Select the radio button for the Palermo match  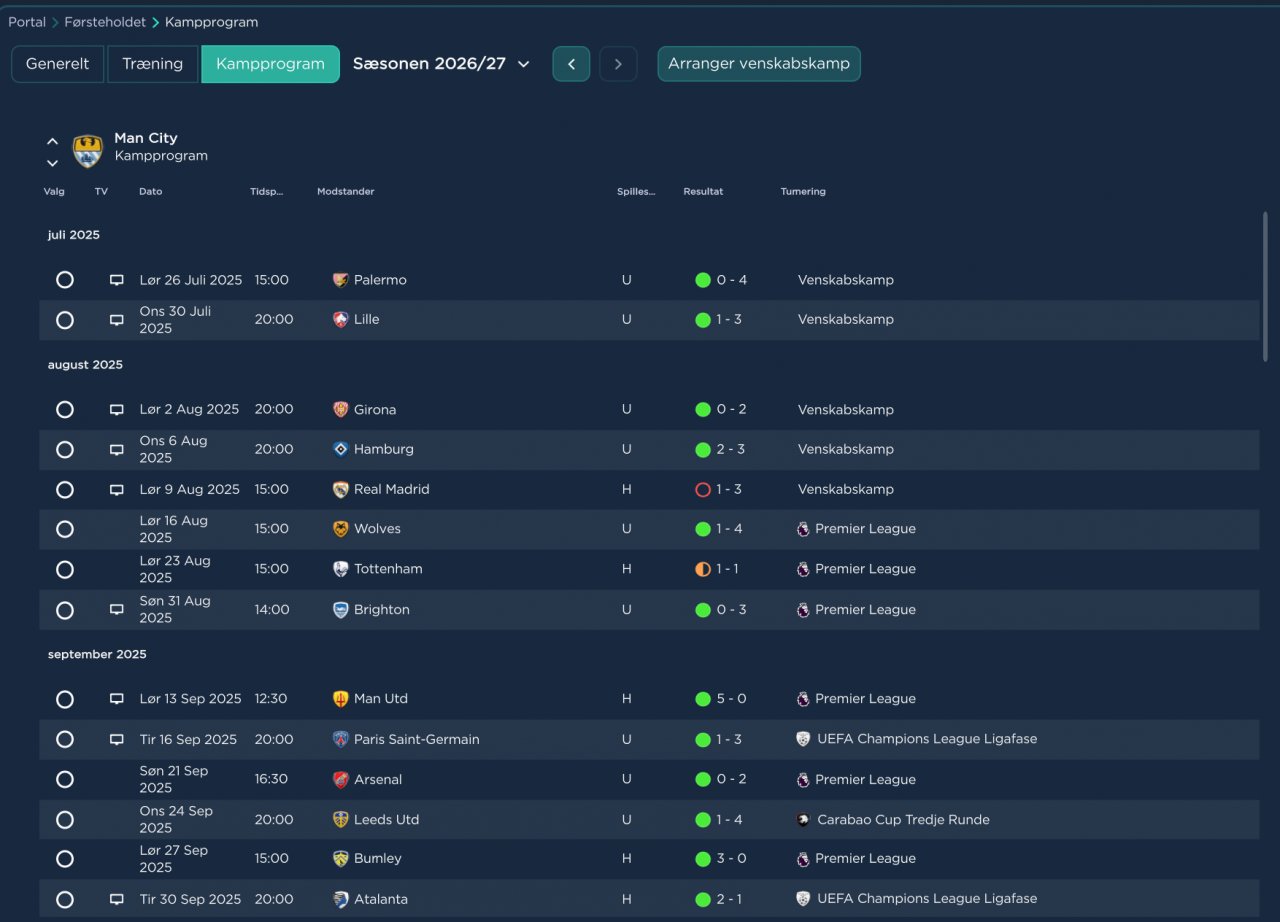(65, 280)
